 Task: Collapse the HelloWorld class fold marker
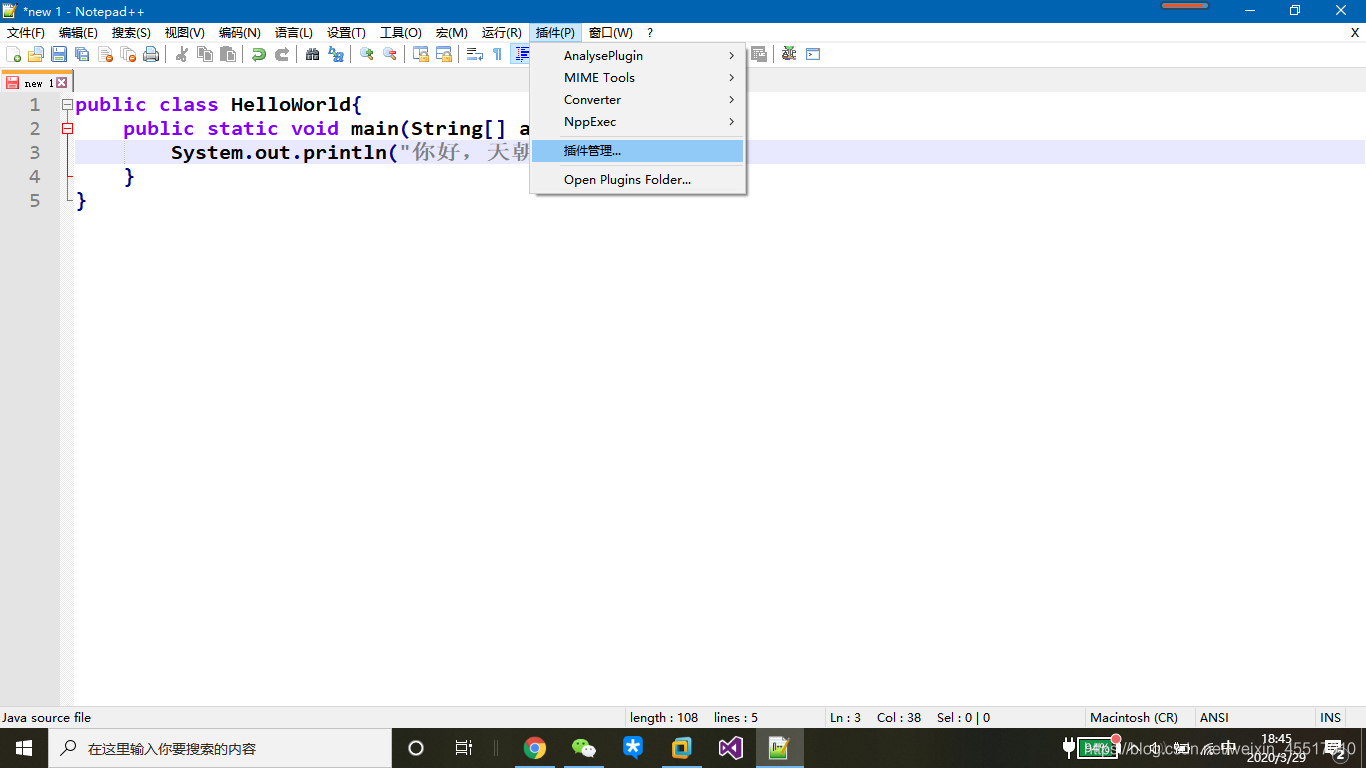(67, 105)
